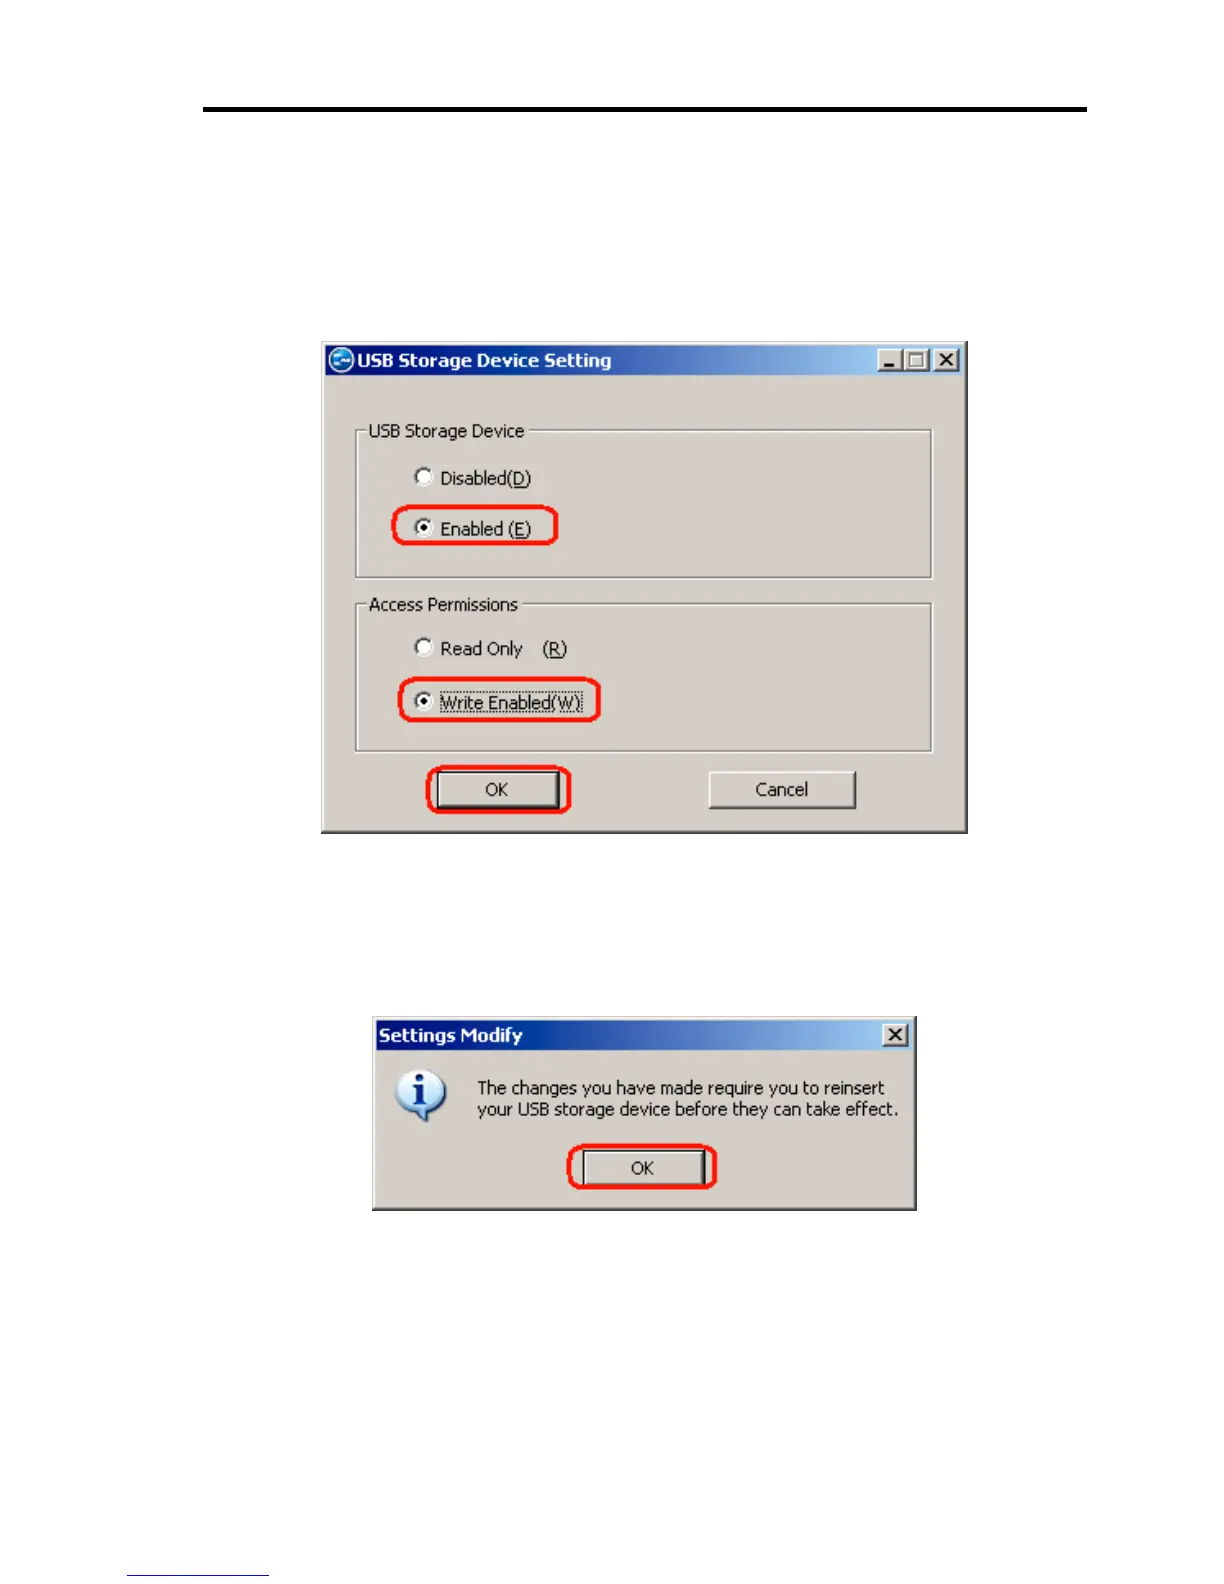The width and height of the screenshot is (1224, 1584).
Task: Select the Disabled(D) radio button
Action: click(423, 477)
